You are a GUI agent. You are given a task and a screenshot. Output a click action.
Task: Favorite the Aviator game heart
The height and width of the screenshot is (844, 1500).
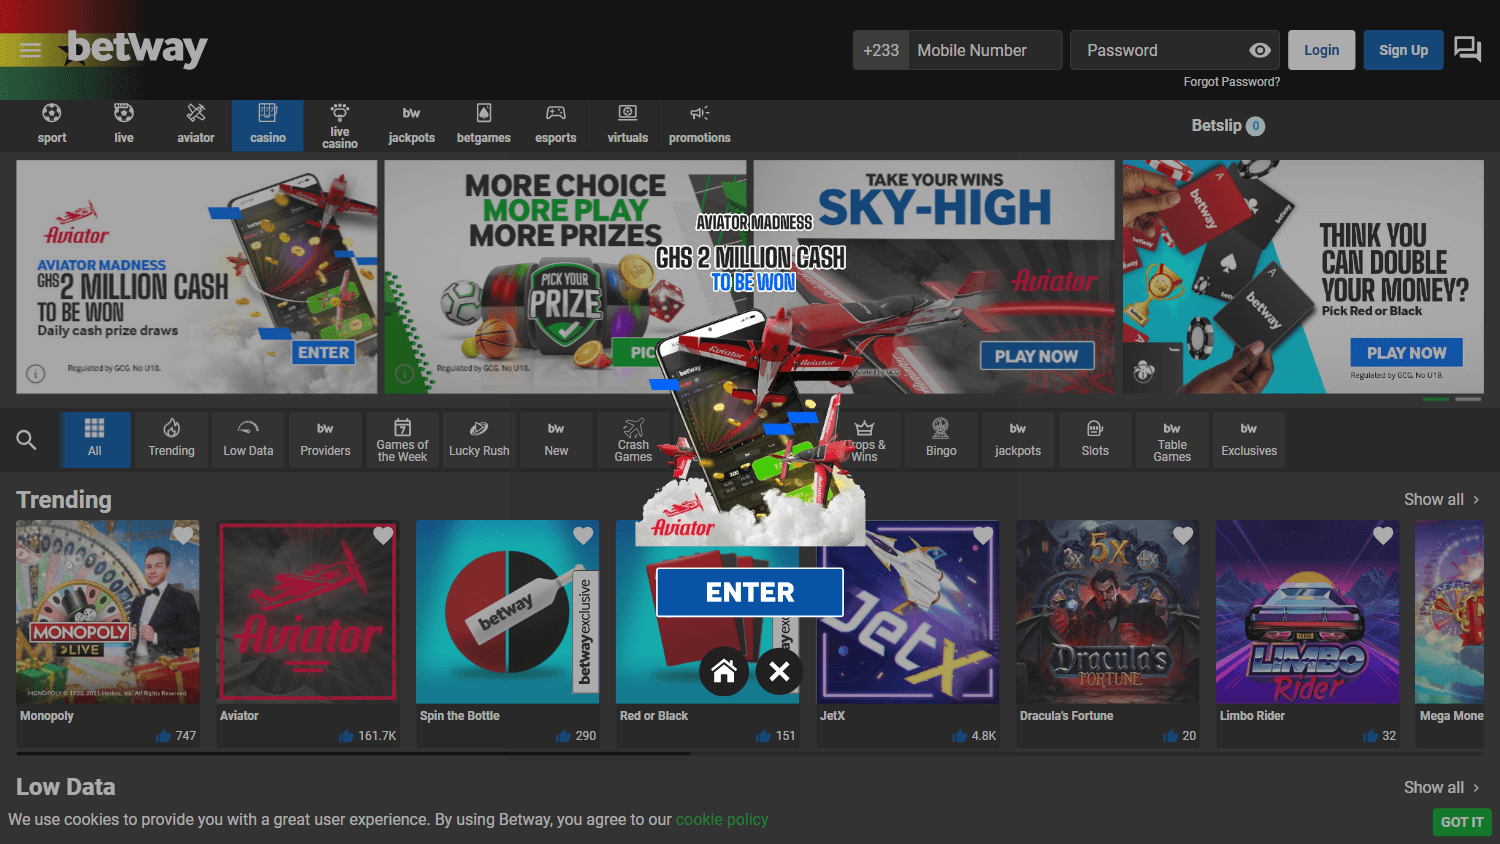tap(383, 536)
